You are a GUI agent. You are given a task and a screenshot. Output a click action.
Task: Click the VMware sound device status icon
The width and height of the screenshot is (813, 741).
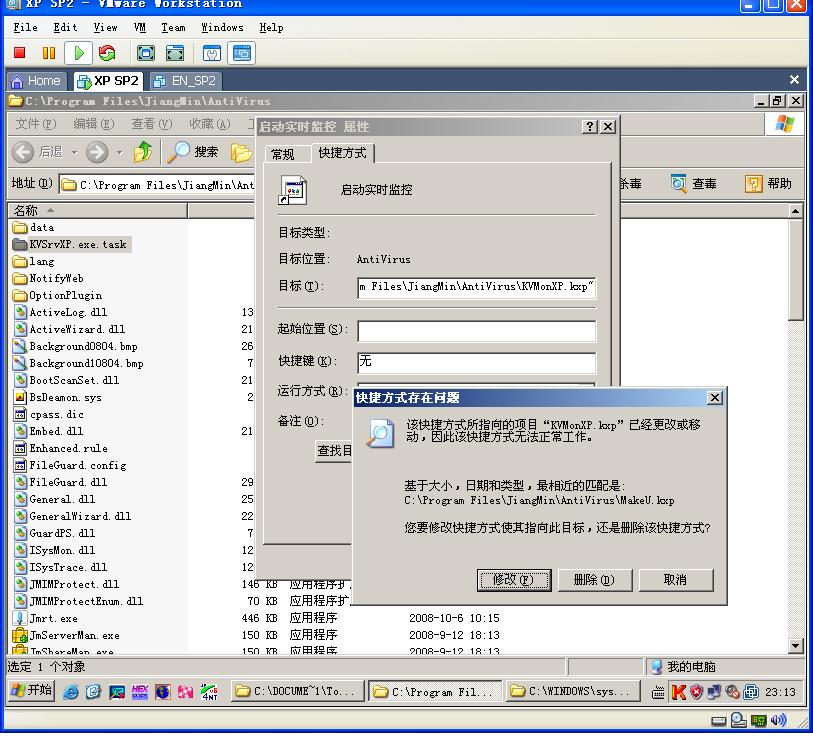[x=778, y=720]
